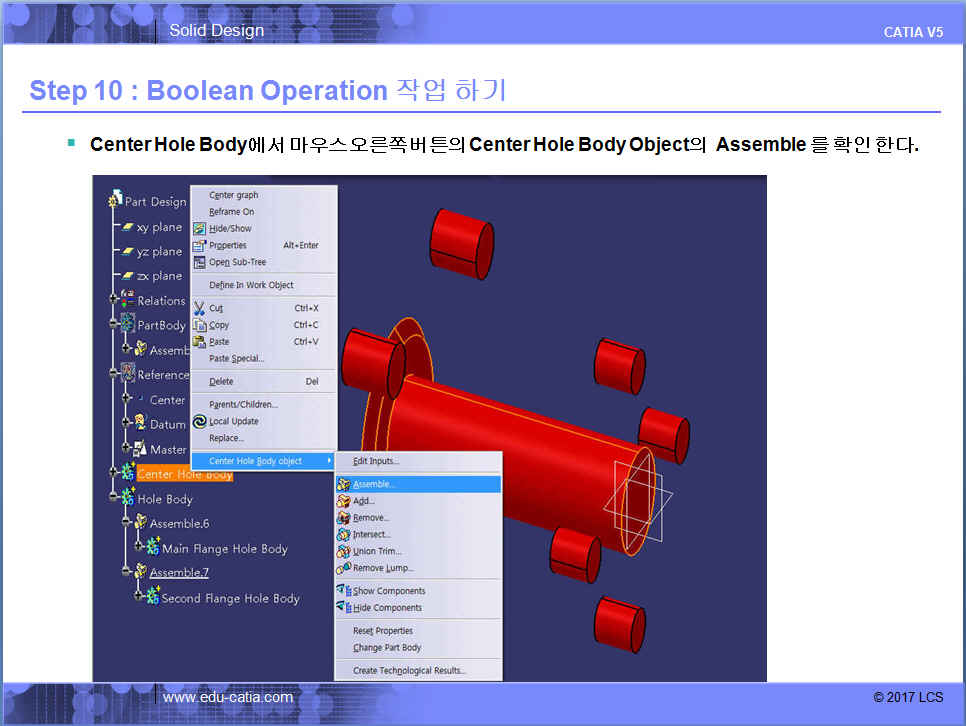Select Assemble.7 in the specification tree
The width and height of the screenshot is (966, 726).
[x=179, y=573]
